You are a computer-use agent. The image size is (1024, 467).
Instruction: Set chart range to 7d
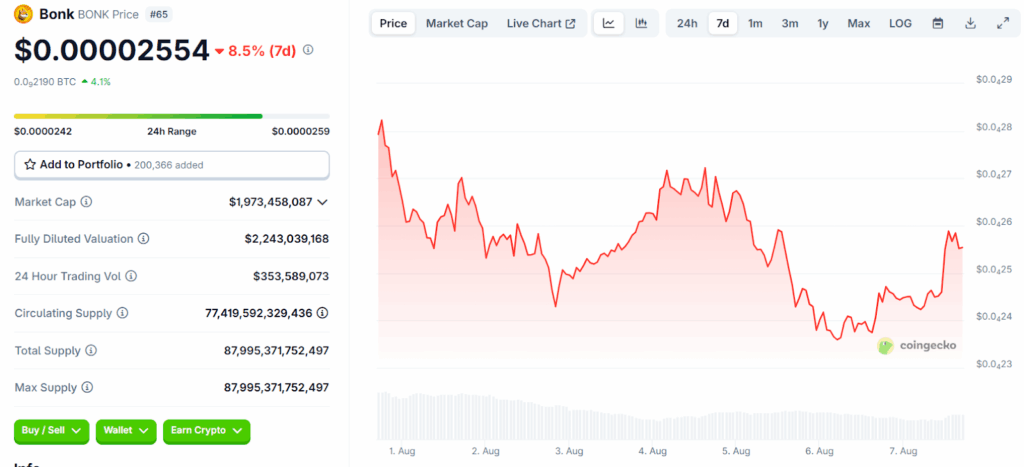click(723, 24)
